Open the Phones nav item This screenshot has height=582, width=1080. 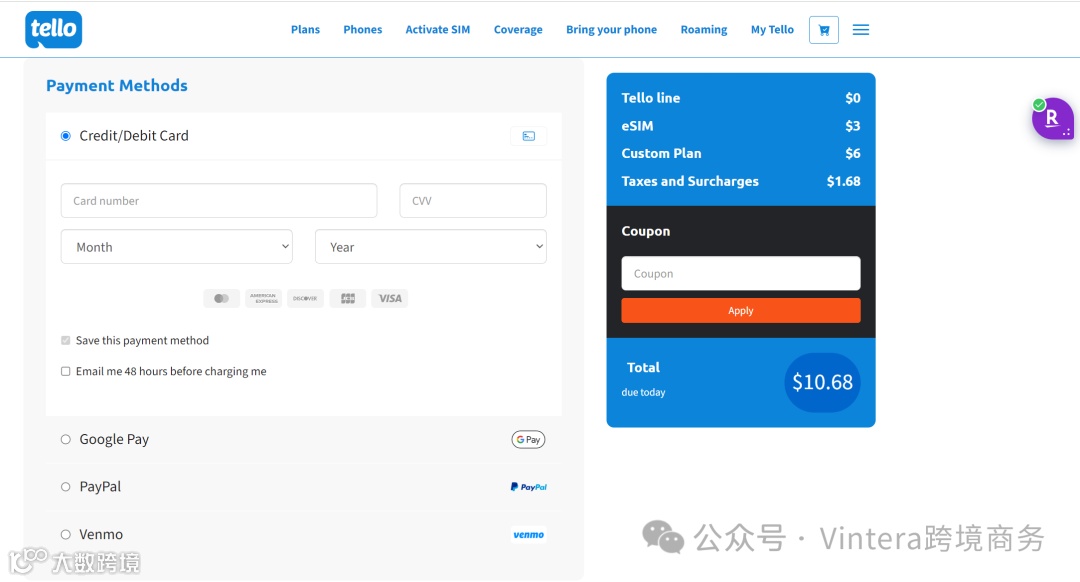click(363, 30)
